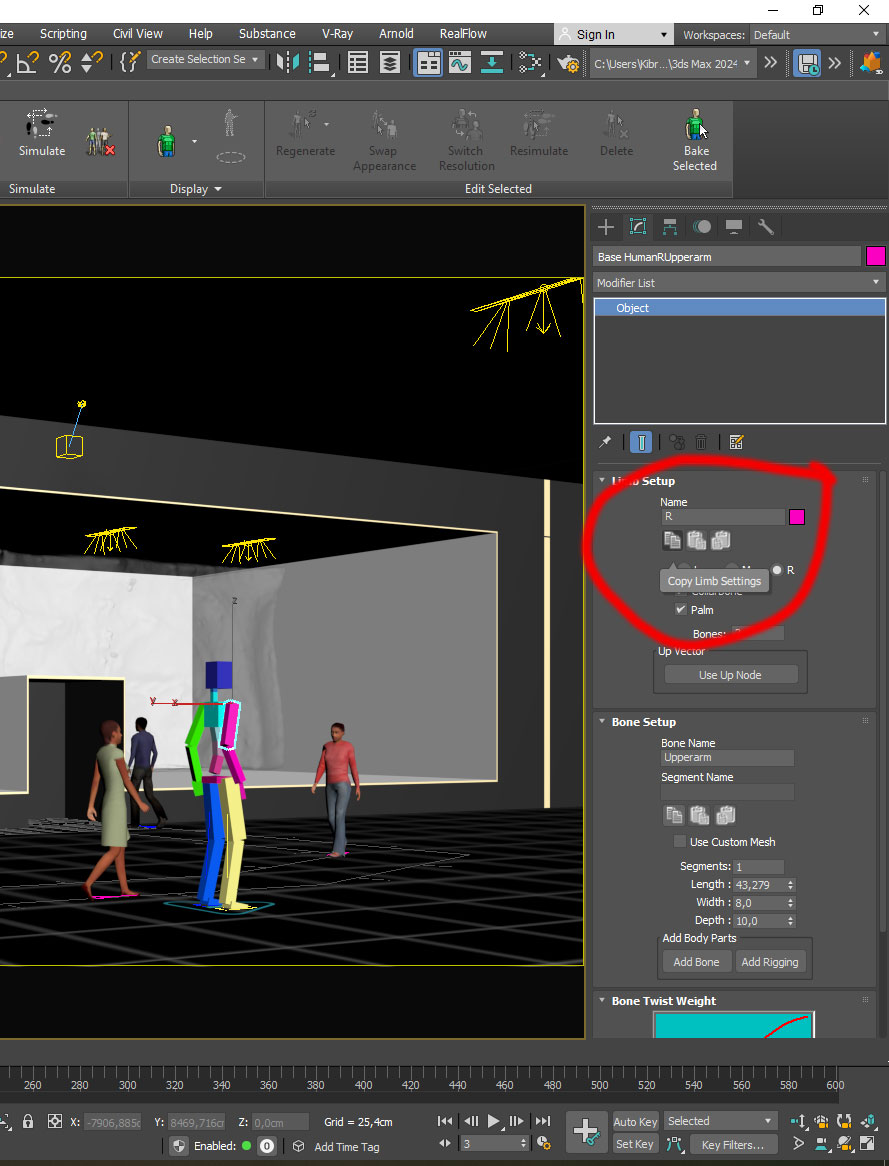889x1166 pixels.
Task: Click the Add Bone button
Action: coord(696,962)
